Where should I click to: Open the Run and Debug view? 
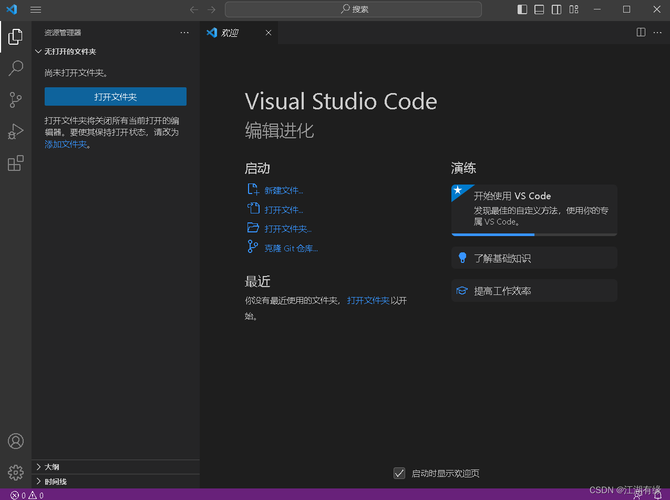[15, 131]
